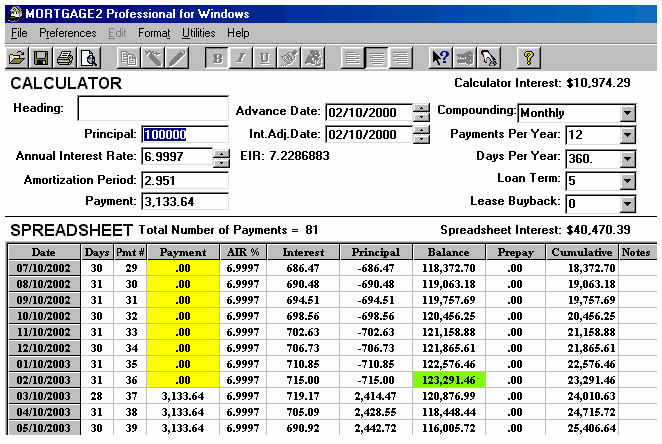Toggle the Bold formatting button

(218, 57)
